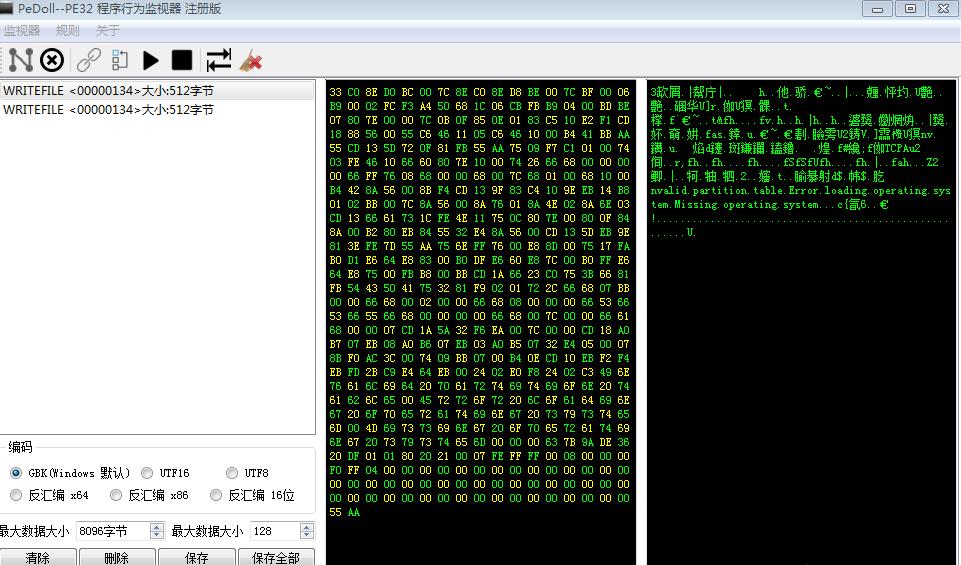Select the first WRITEFILE 00000134 entry
This screenshot has height=565, width=961.
[x=158, y=91]
